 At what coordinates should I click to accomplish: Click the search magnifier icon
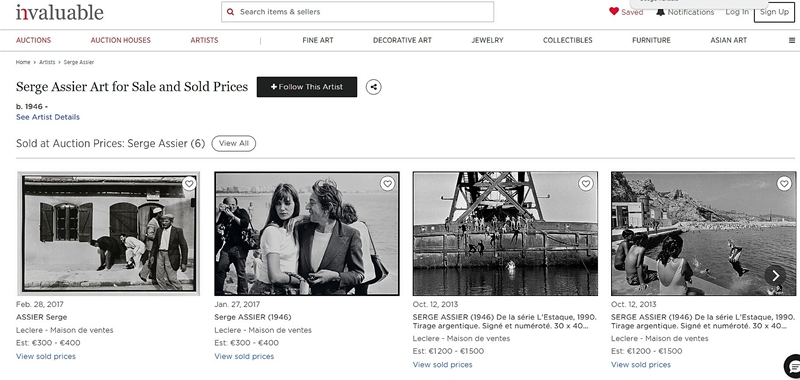[x=231, y=12]
